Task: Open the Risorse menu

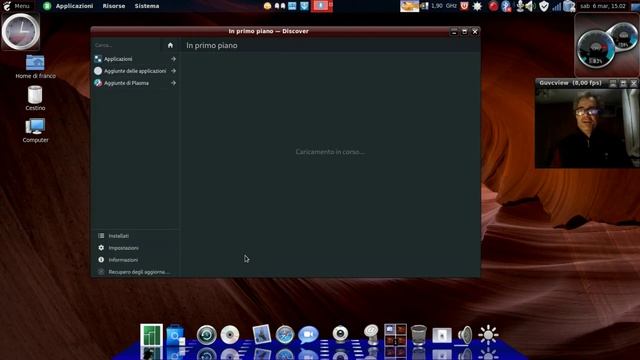Action: coord(114,6)
